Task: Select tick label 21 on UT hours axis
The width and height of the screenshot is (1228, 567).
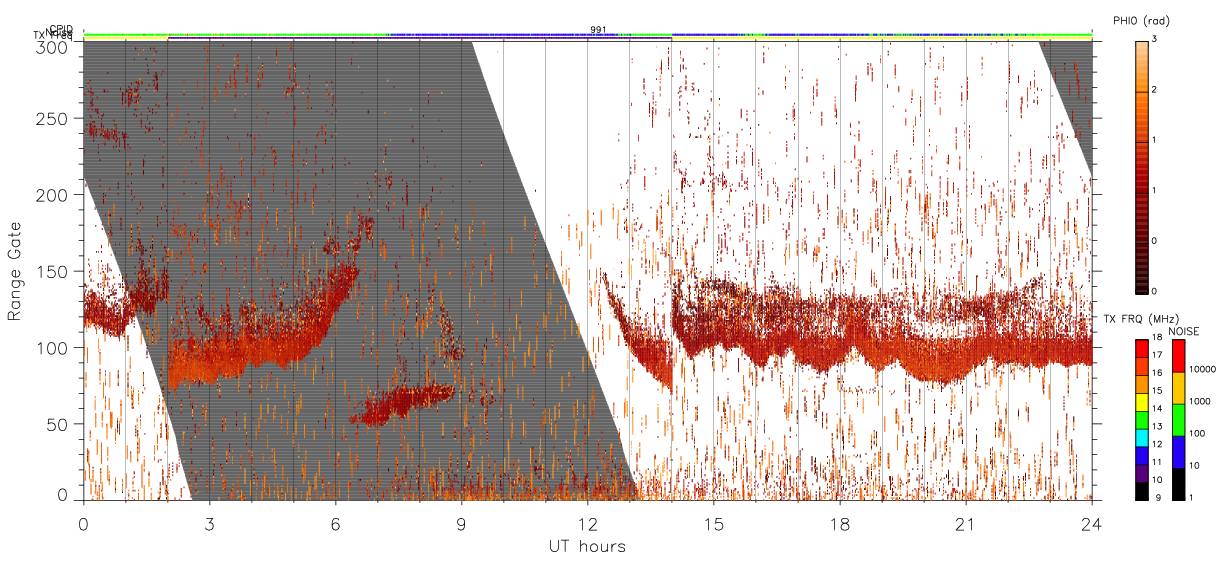Action: tap(966, 524)
